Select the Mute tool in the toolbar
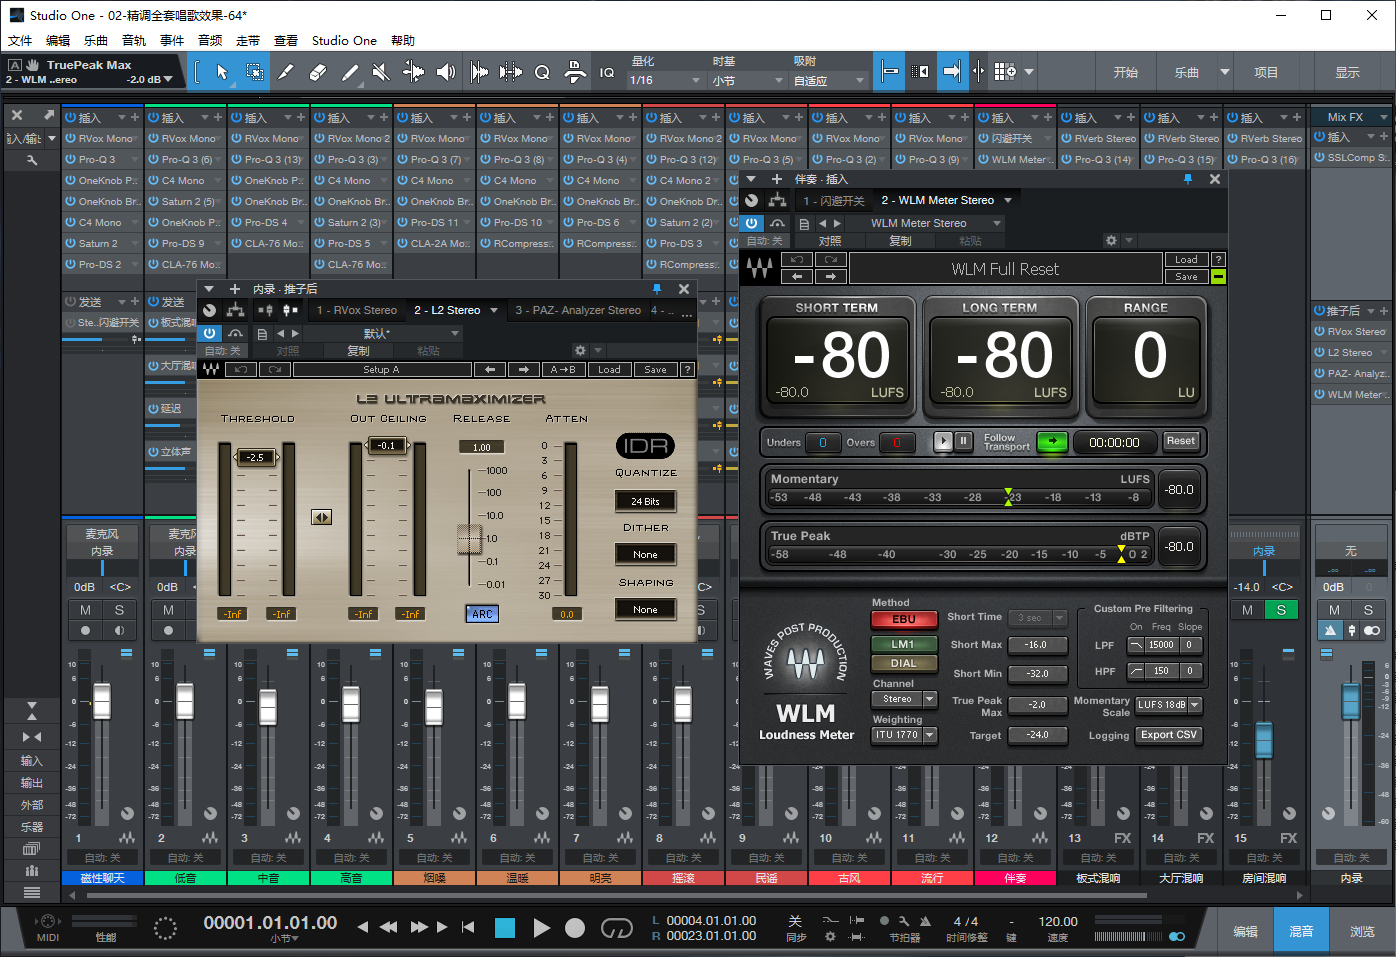The height and width of the screenshot is (957, 1396). (x=381, y=72)
